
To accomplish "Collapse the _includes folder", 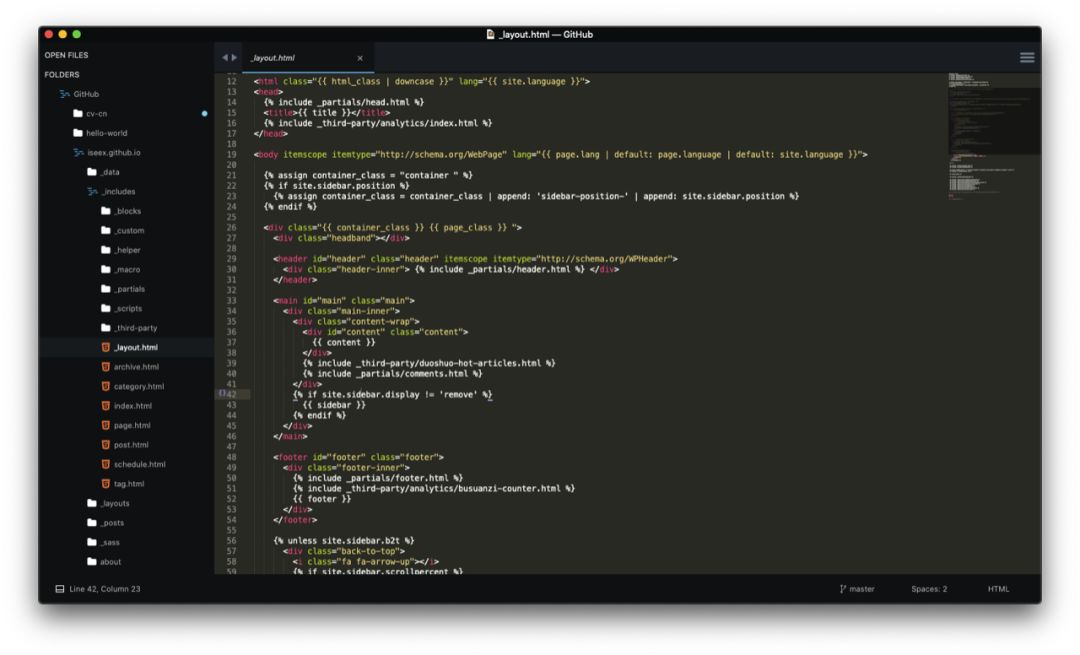I will 118,191.
